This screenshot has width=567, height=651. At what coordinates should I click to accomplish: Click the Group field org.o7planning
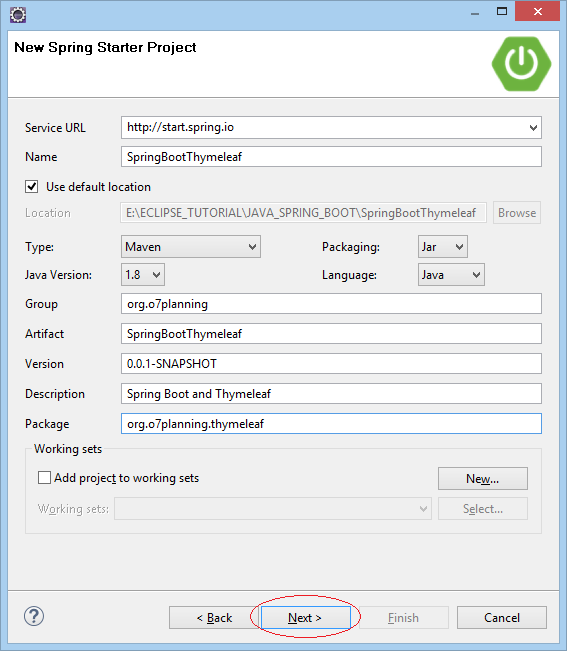tap(331, 303)
